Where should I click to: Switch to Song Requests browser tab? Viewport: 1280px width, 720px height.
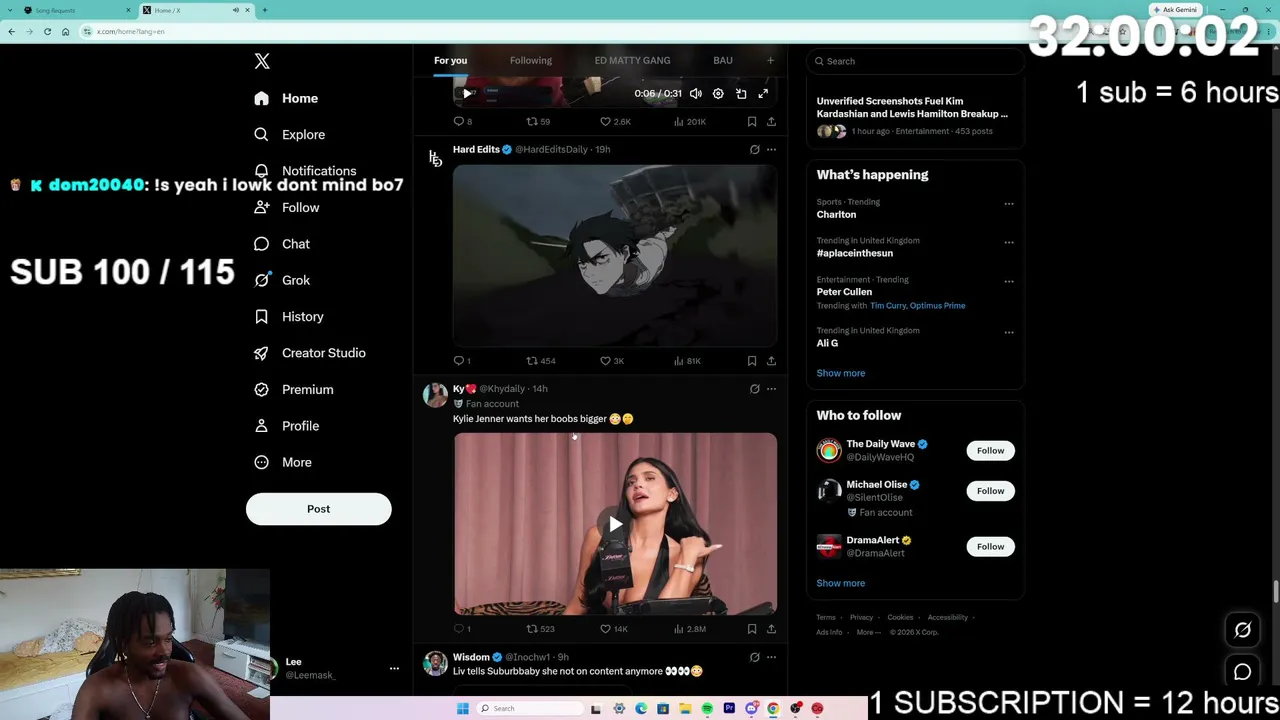point(76,10)
